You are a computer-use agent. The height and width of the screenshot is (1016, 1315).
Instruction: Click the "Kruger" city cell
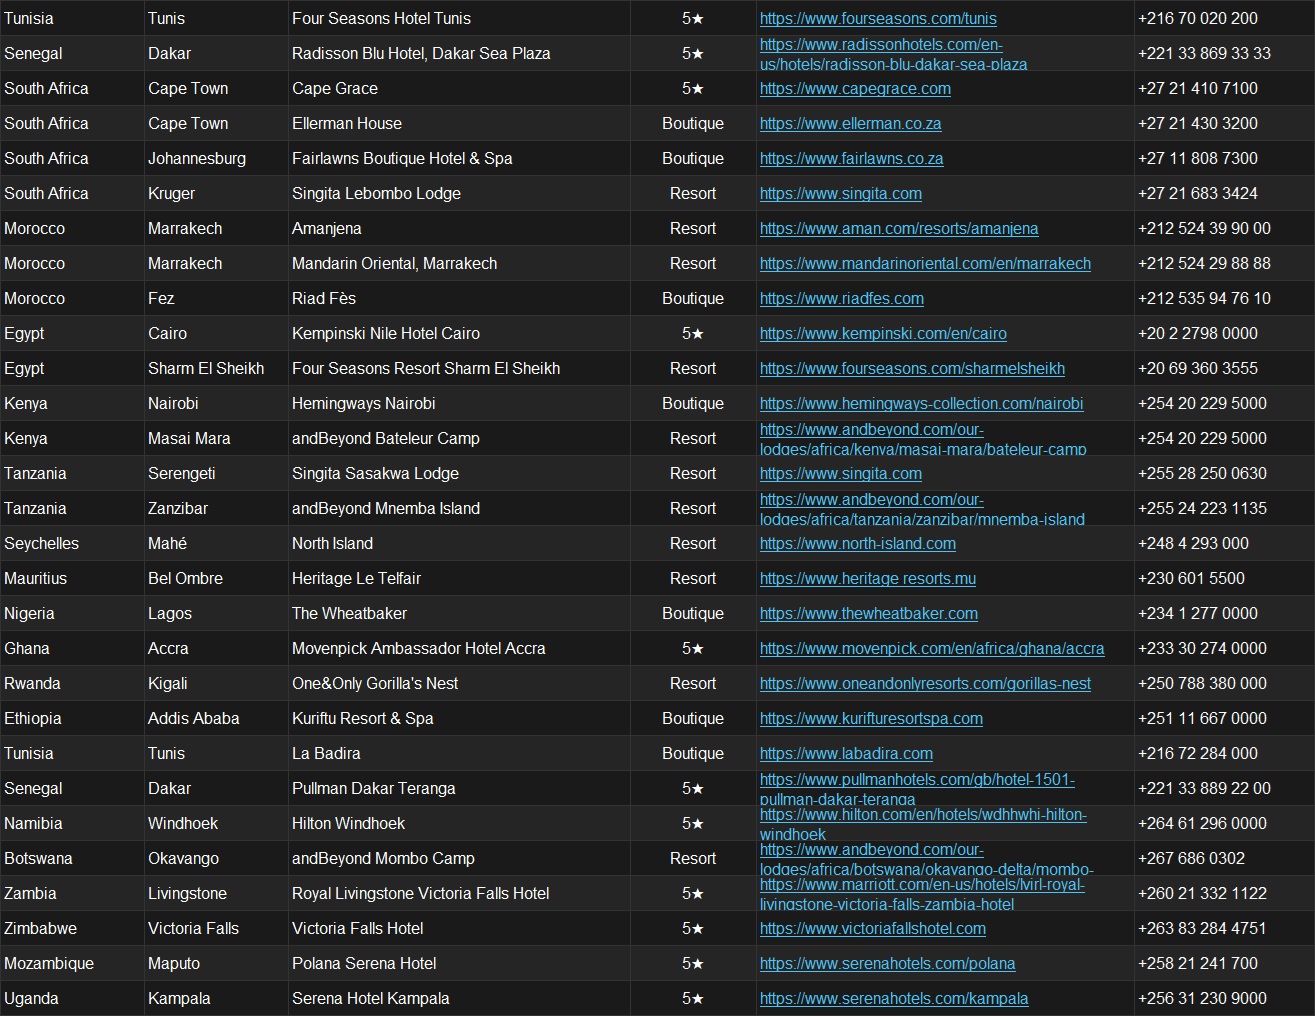pyautogui.click(x=216, y=193)
